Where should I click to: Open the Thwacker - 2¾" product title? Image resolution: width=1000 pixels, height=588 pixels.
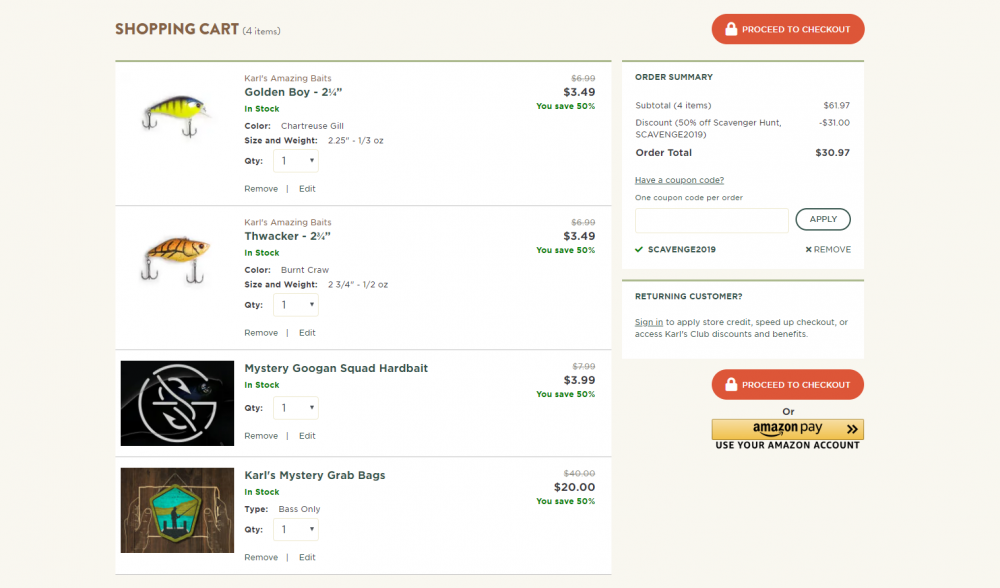pyautogui.click(x=288, y=236)
